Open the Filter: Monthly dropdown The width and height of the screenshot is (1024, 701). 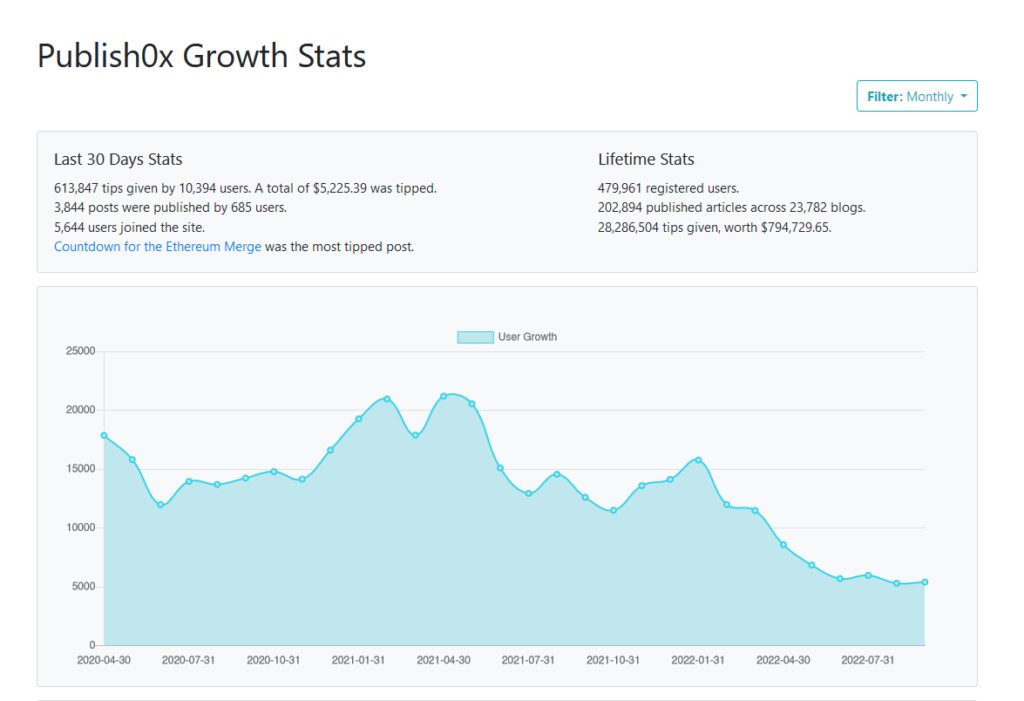pos(916,96)
